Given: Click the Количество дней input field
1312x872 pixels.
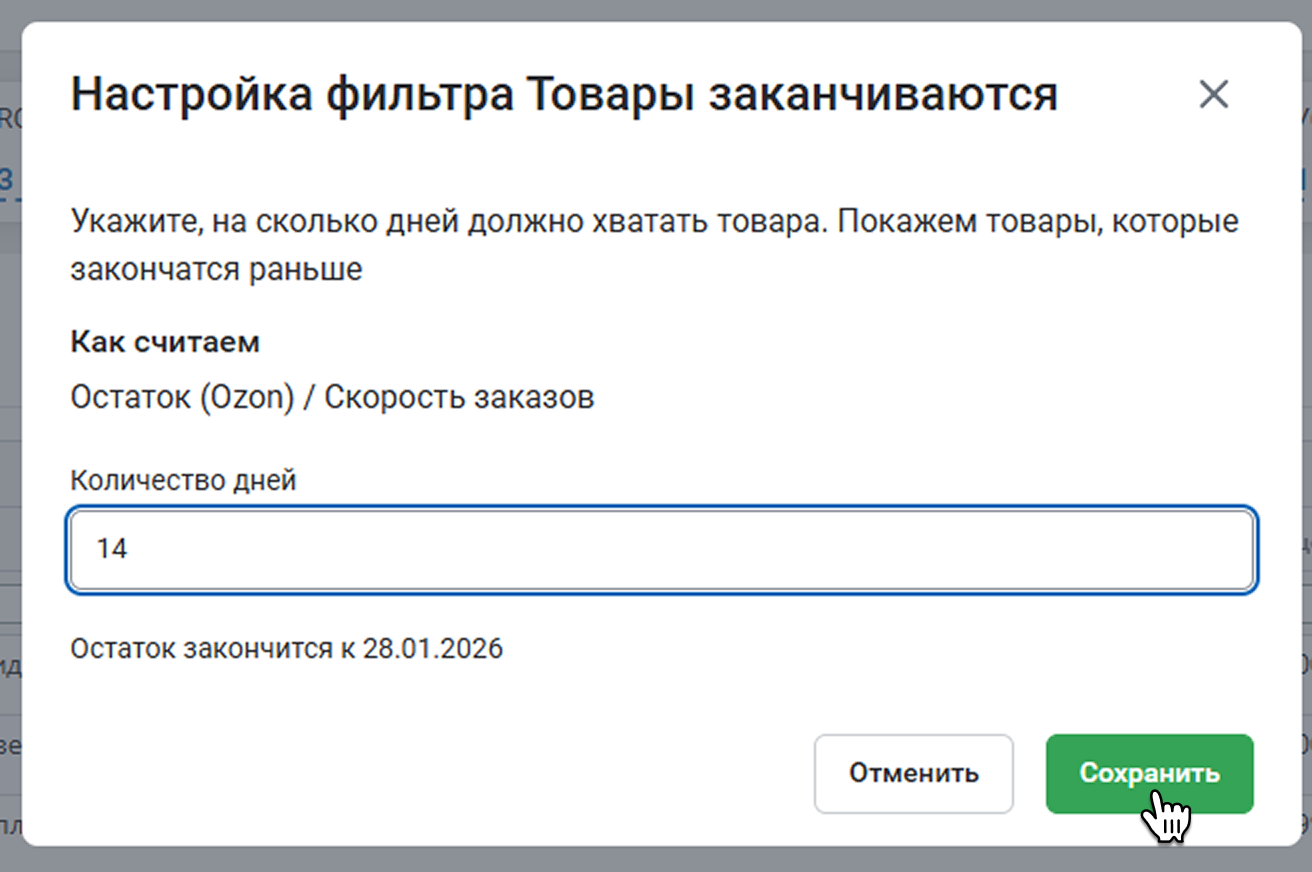Looking at the screenshot, I should [660, 549].
